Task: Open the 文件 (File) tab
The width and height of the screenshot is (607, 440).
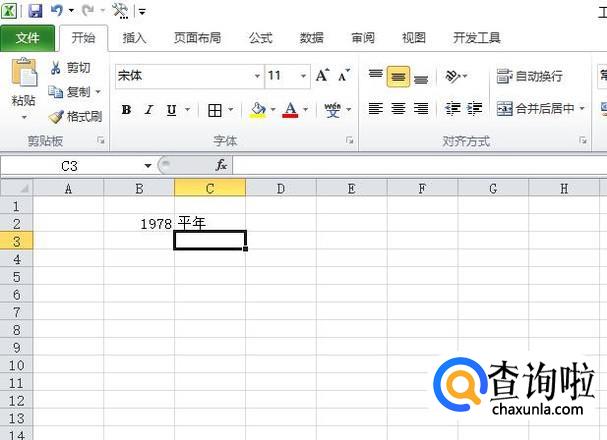Action: [x=27, y=38]
